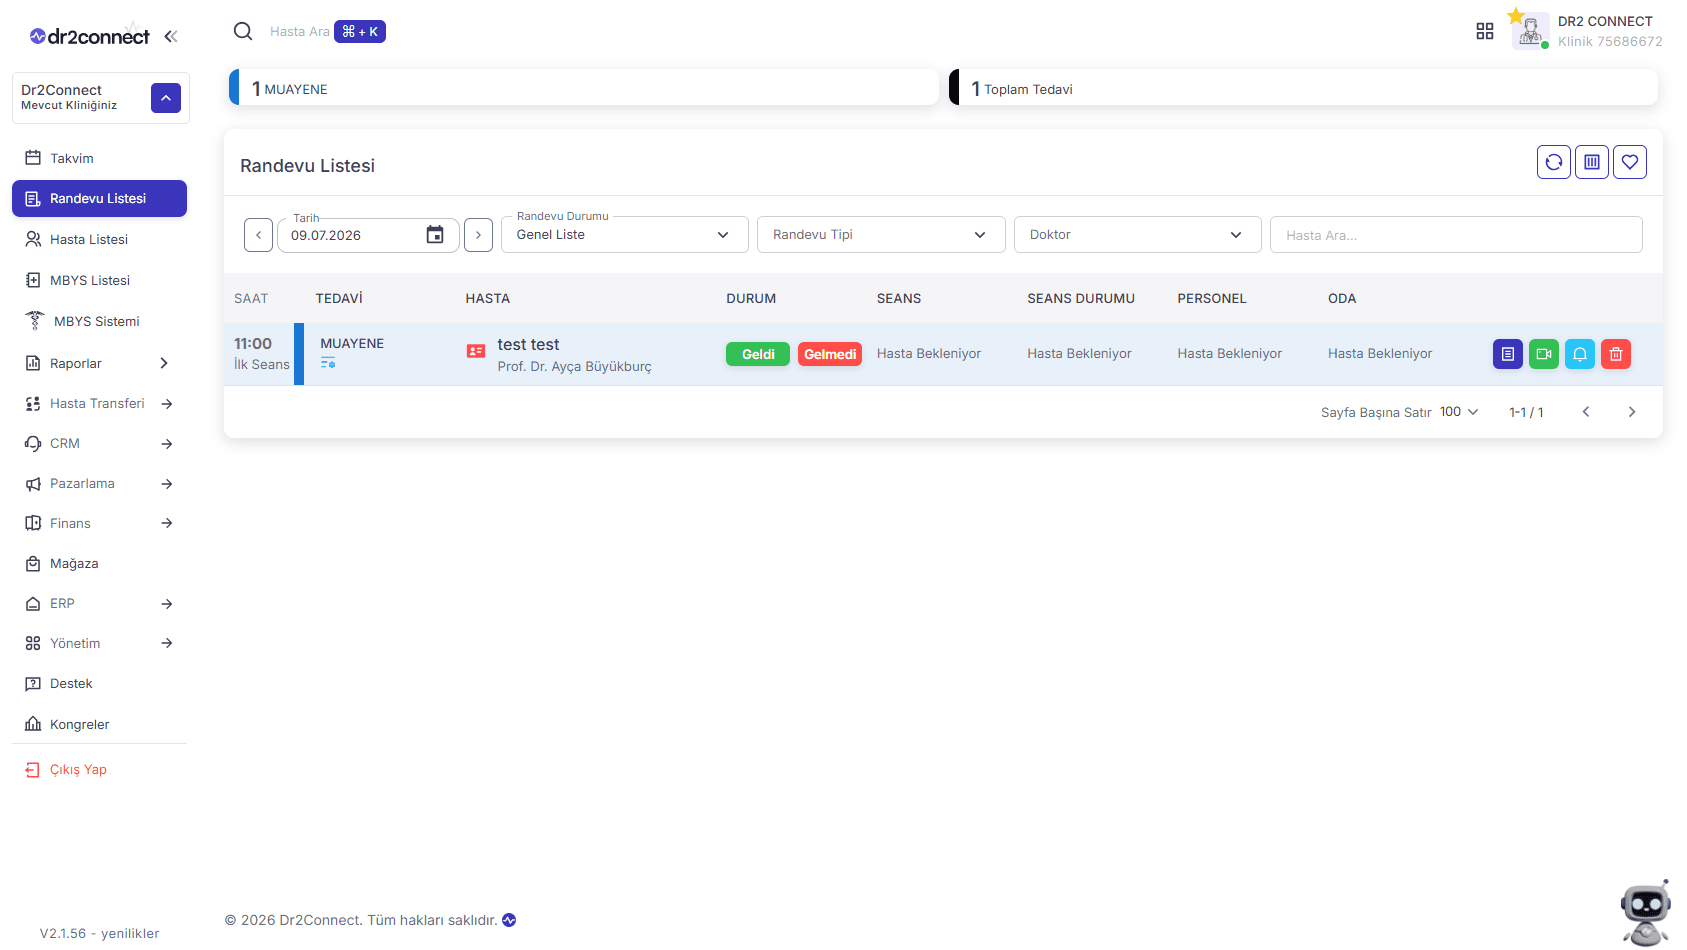Refresh the Randevu Listesi
The image size is (1687, 950).
(1554, 162)
